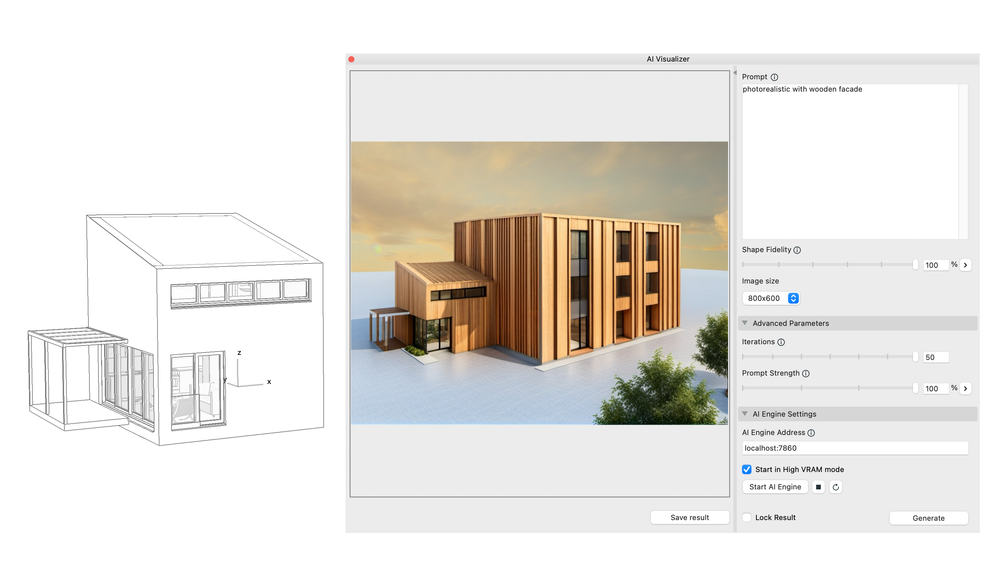The image size is (999, 565).
Task: Click the Prompt text area scrollbar
Action: pos(963,162)
